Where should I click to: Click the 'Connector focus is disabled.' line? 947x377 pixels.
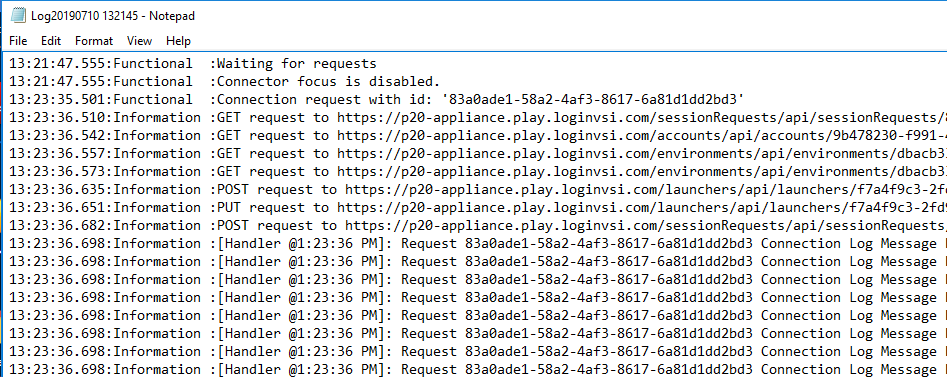coord(329,82)
